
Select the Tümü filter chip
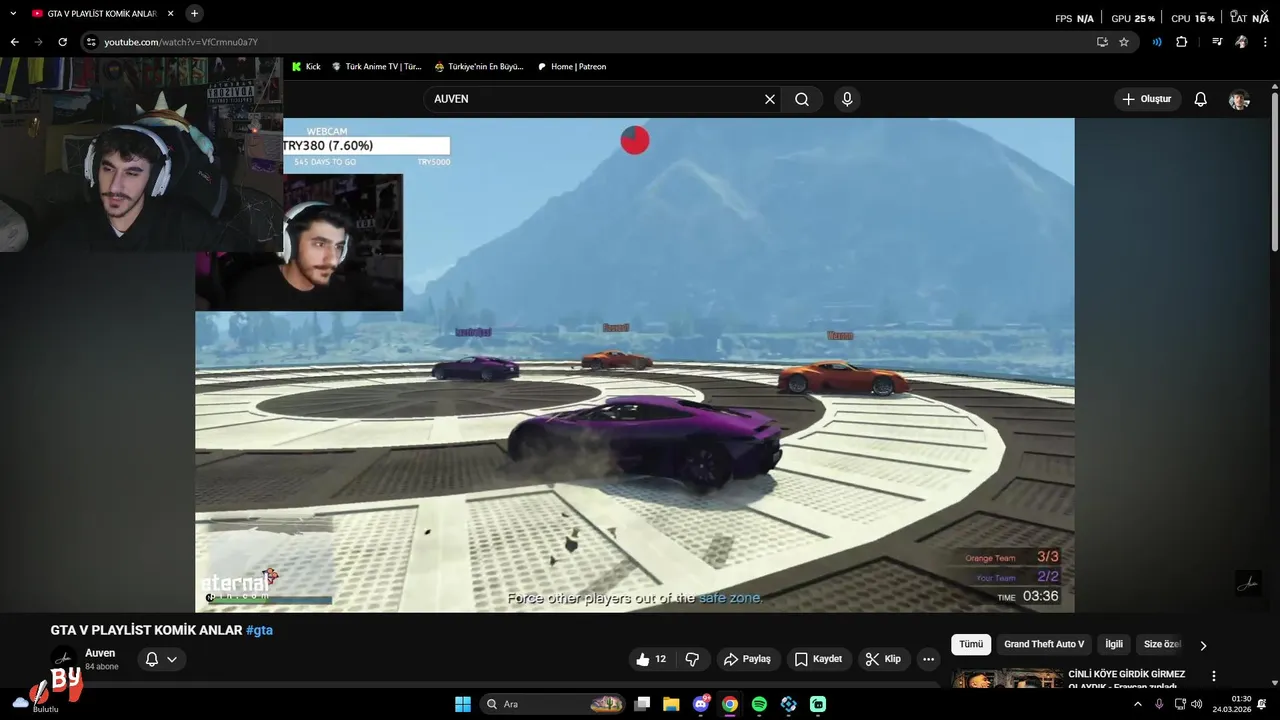(x=971, y=644)
